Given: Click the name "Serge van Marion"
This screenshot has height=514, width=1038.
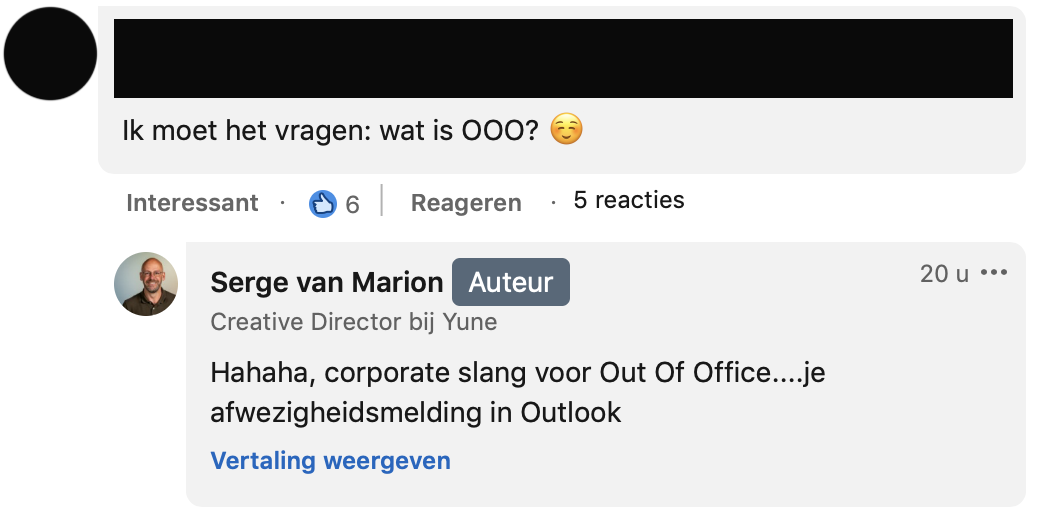Looking at the screenshot, I should (327, 283).
